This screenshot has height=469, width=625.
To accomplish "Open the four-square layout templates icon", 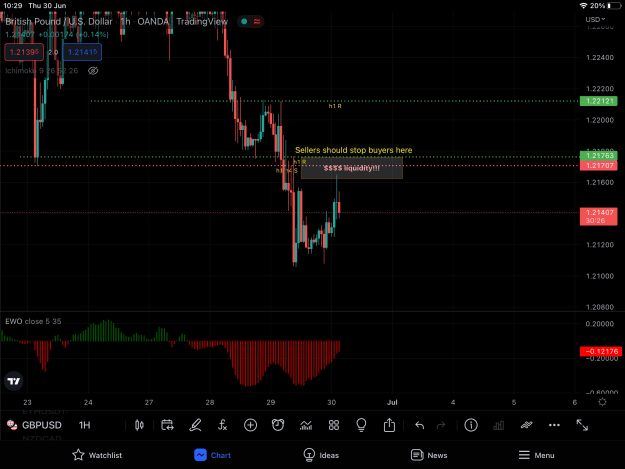I will [334, 425].
